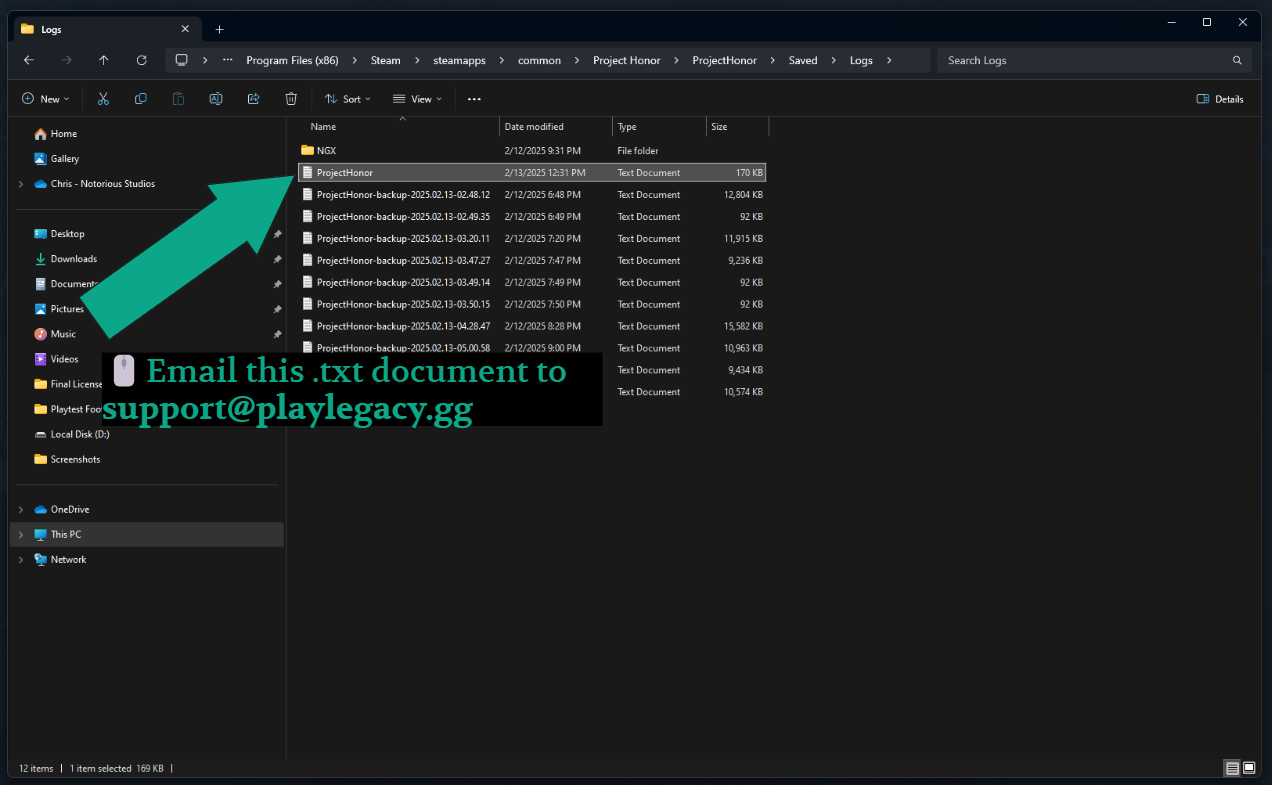Expand the Network tree node
Viewport: 1272px width, 785px height.
21,560
